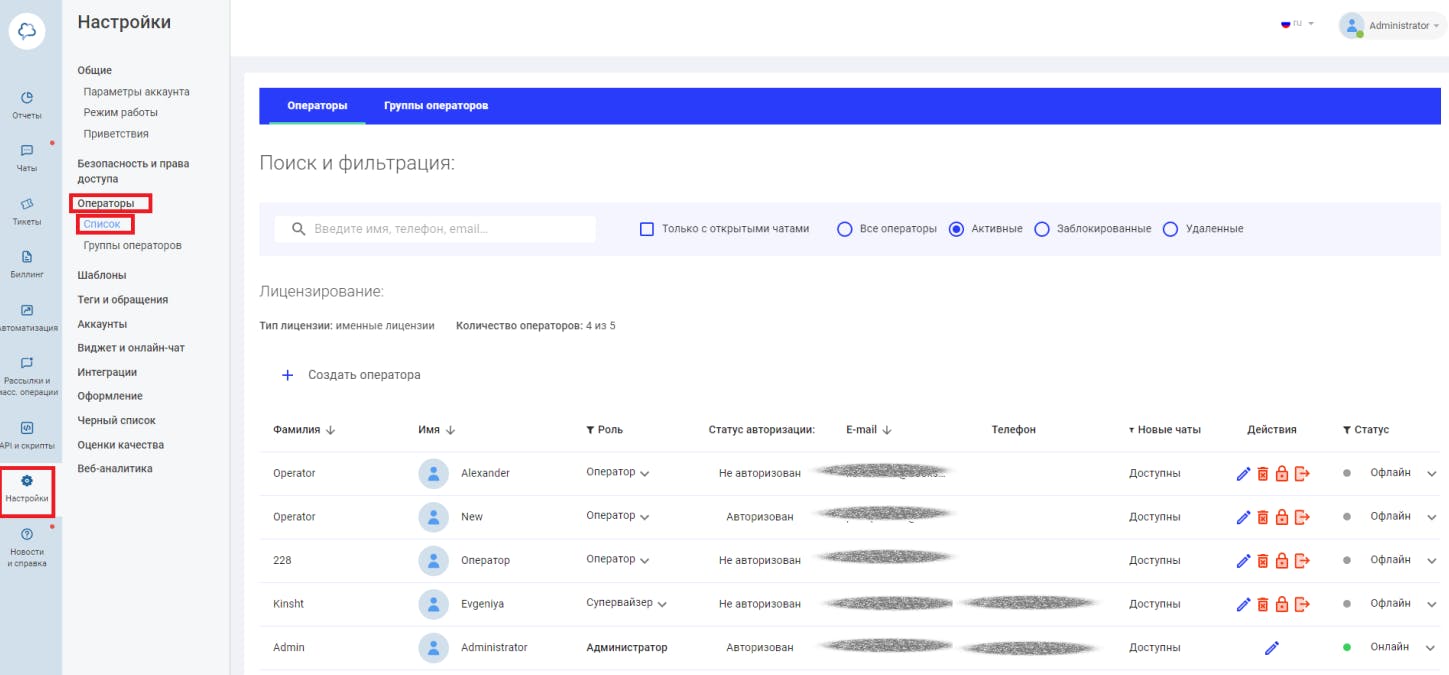Select the Настройки gear icon
This screenshot has height=675, width=1449.
pos(27,481)
